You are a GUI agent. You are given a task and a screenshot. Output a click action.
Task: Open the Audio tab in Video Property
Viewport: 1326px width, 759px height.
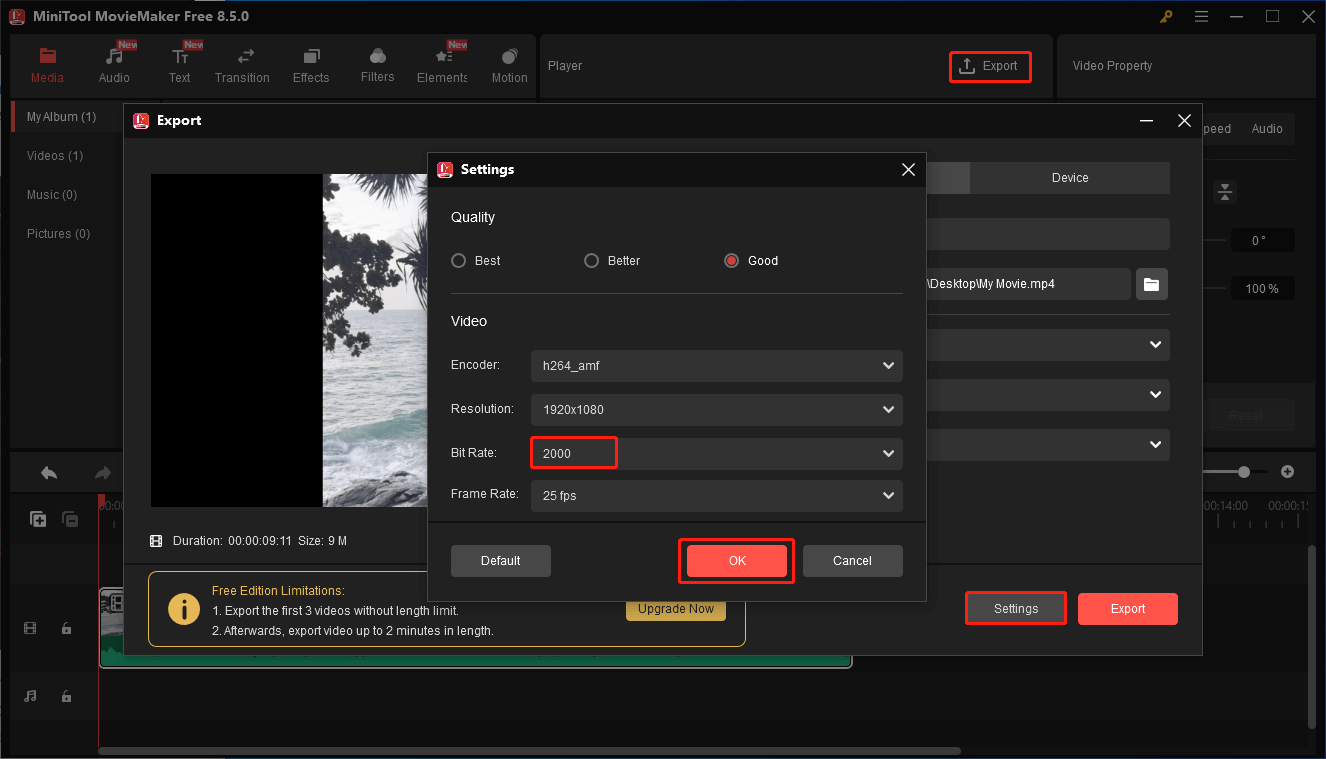click(1266, 128)
